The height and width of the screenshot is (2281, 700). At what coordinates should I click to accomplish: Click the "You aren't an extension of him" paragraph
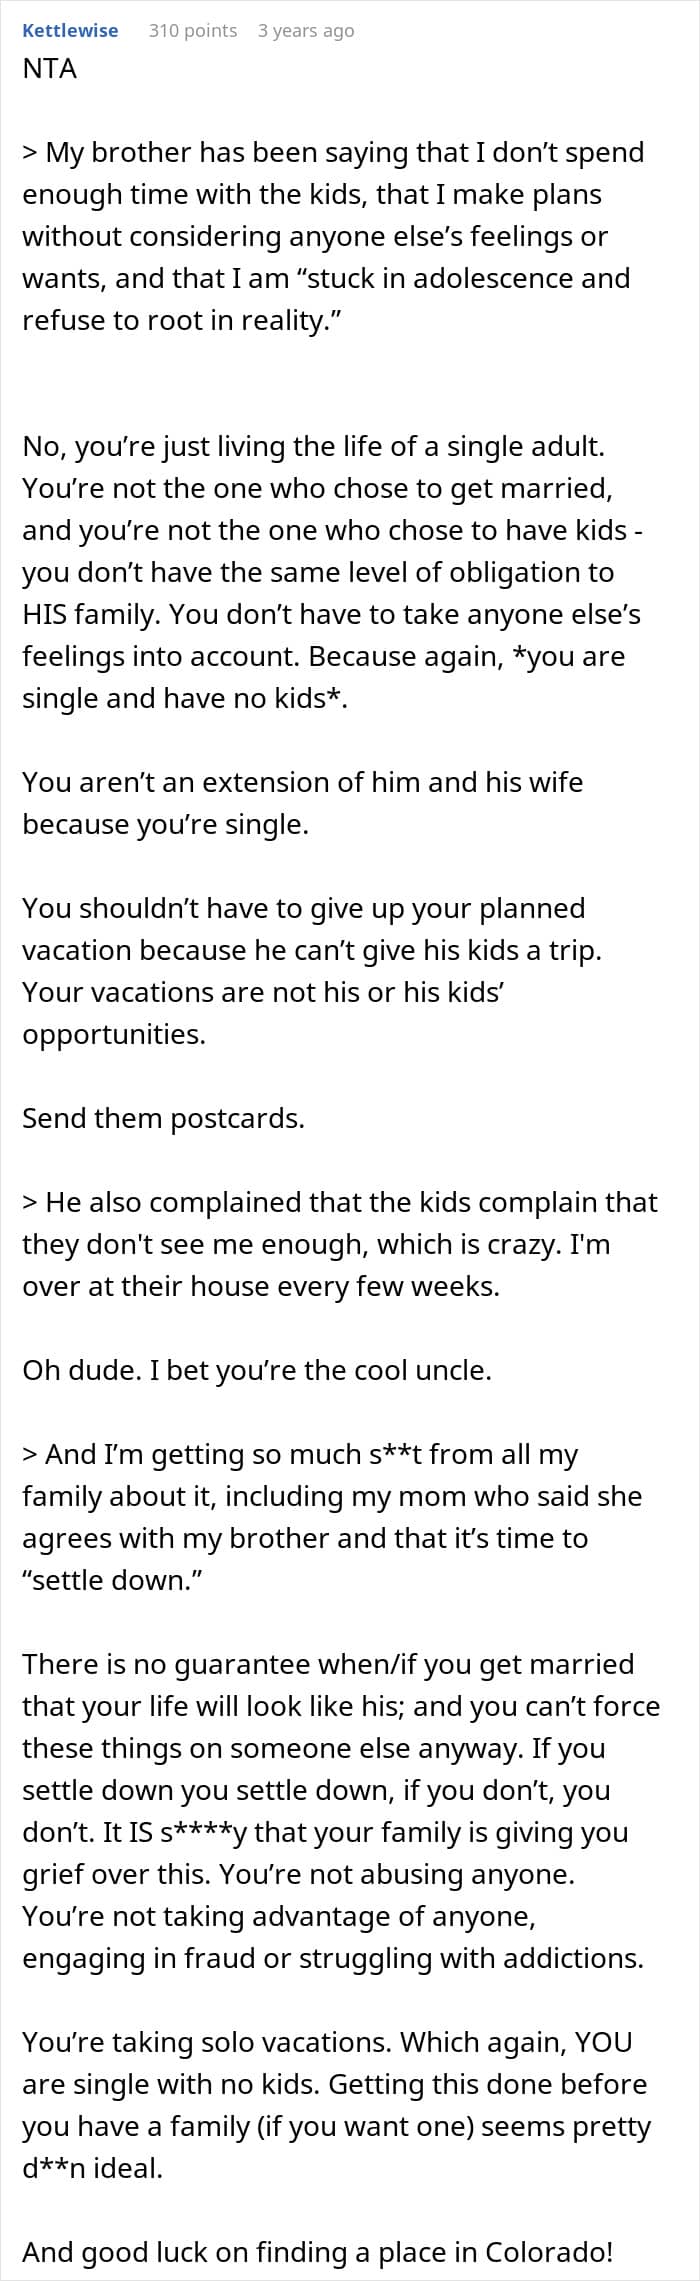(302, 804)
